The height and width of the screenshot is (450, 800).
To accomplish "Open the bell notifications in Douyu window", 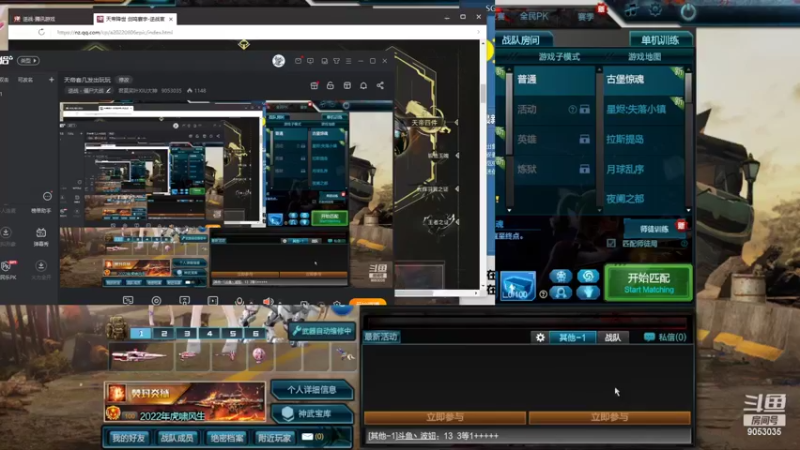I will pos(363,86).
